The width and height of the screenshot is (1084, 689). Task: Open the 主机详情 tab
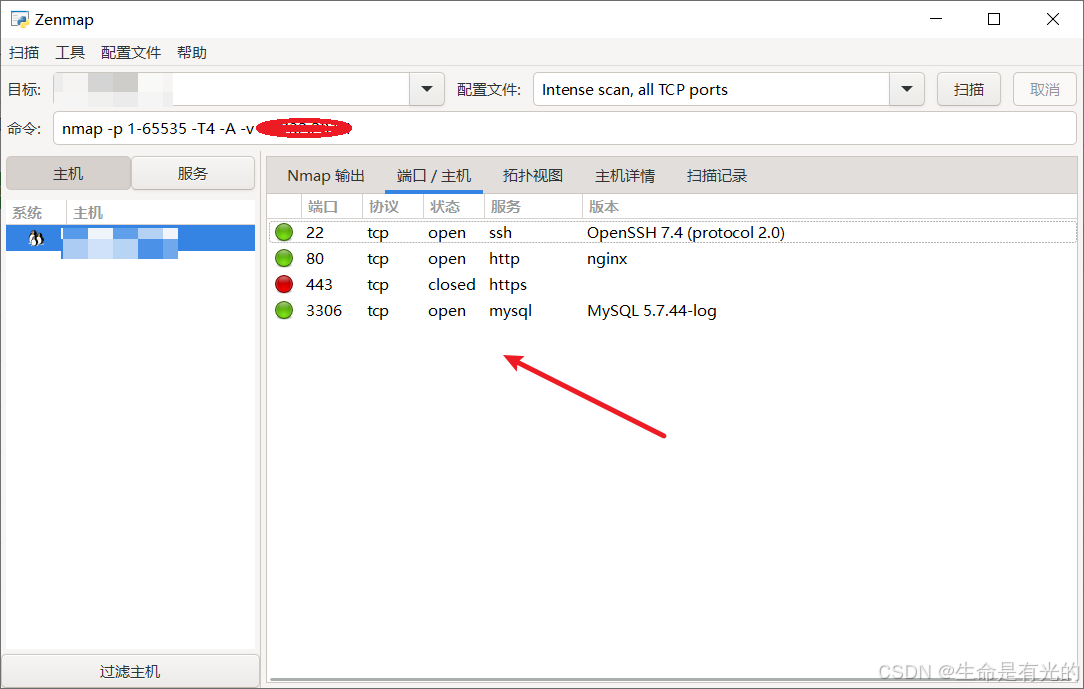coord(625,176)
